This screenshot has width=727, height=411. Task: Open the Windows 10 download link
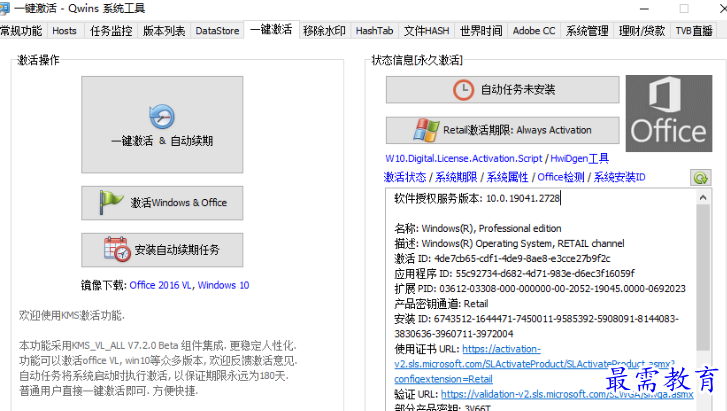point(223,285)
